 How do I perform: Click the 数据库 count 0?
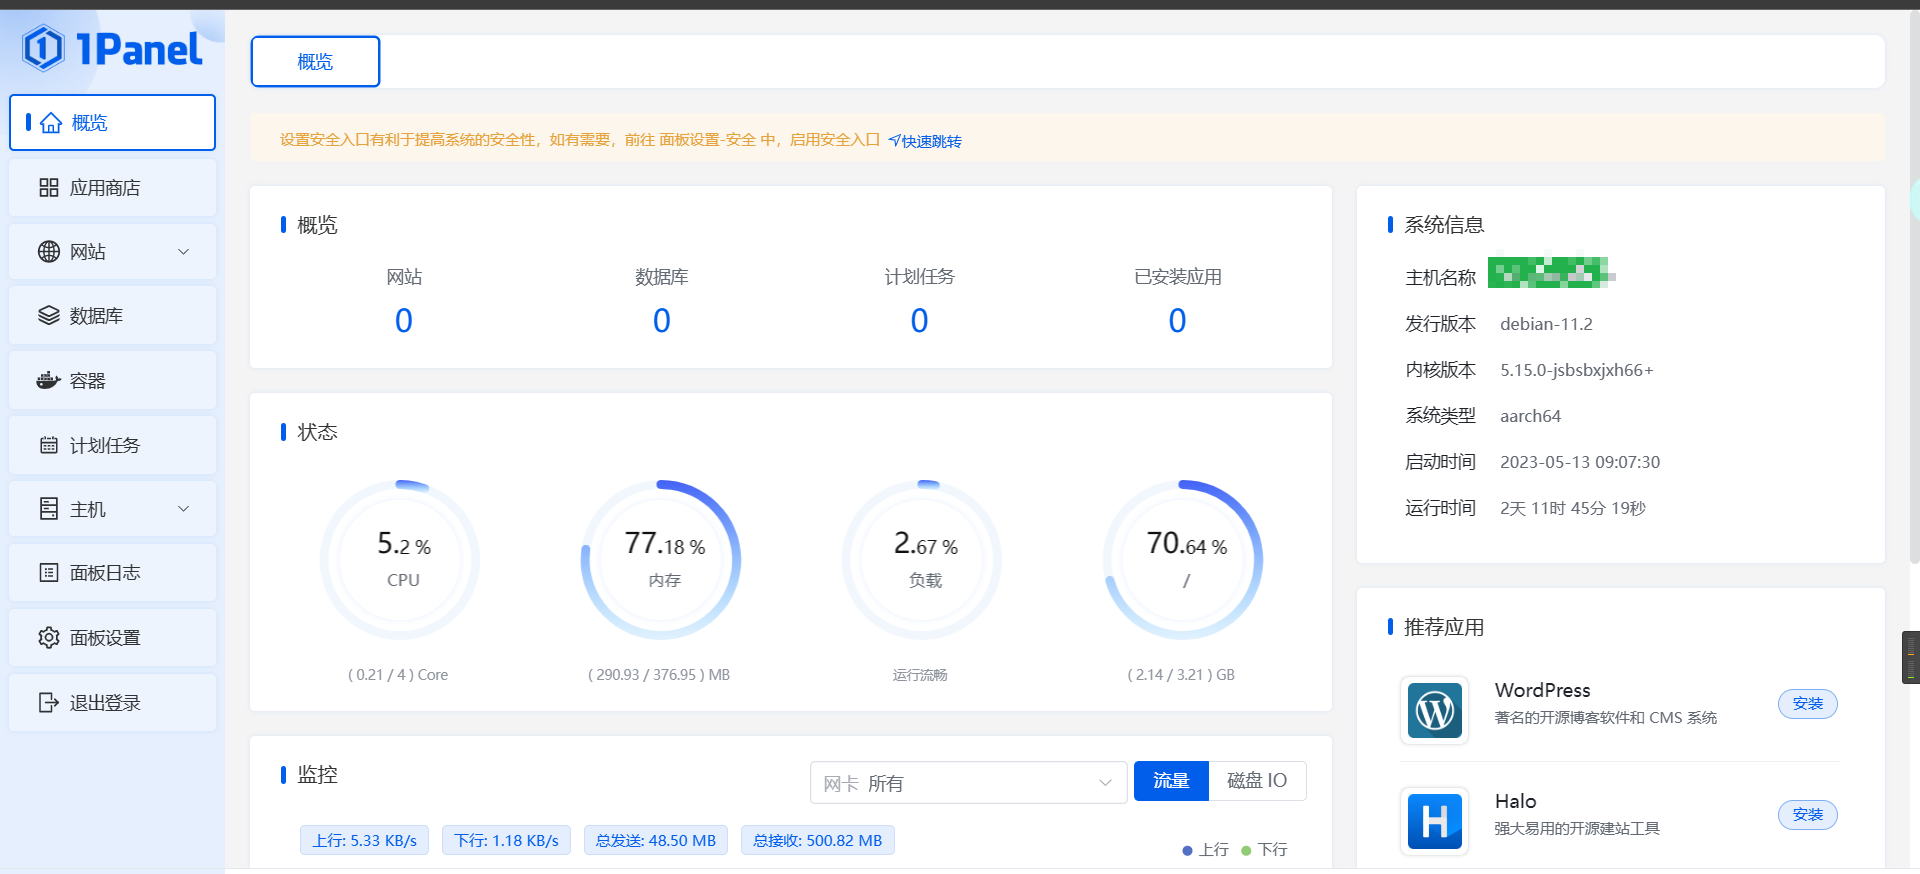tap(662, 321)
